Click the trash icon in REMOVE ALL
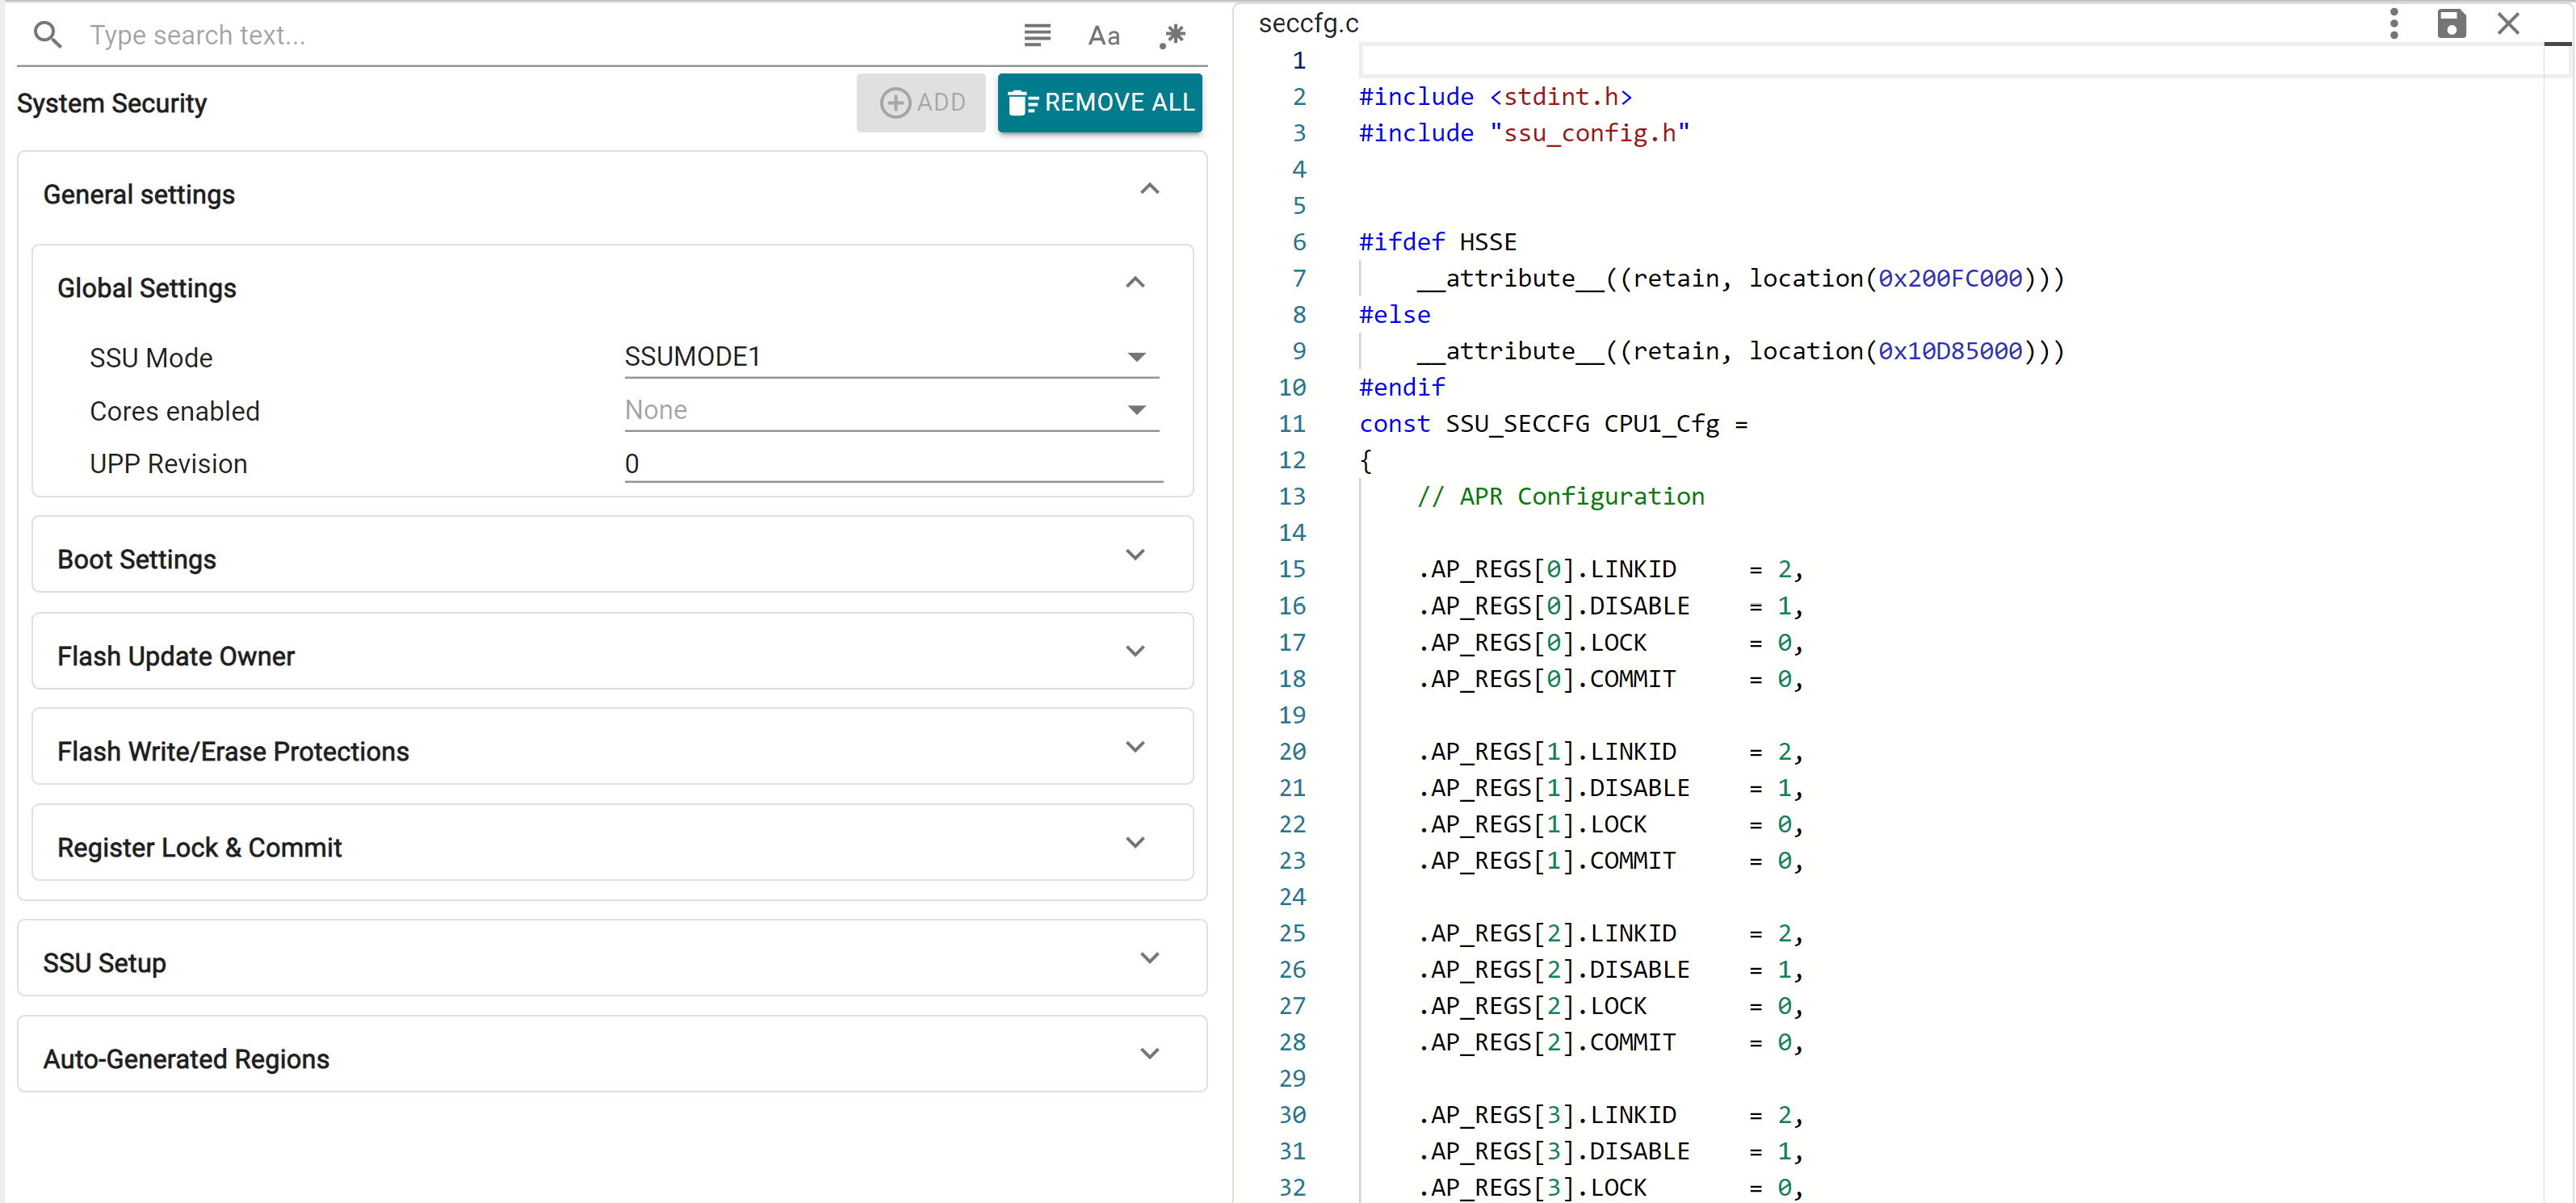Viewport: 2576px width, 1203px height. tap(1023, 102)
